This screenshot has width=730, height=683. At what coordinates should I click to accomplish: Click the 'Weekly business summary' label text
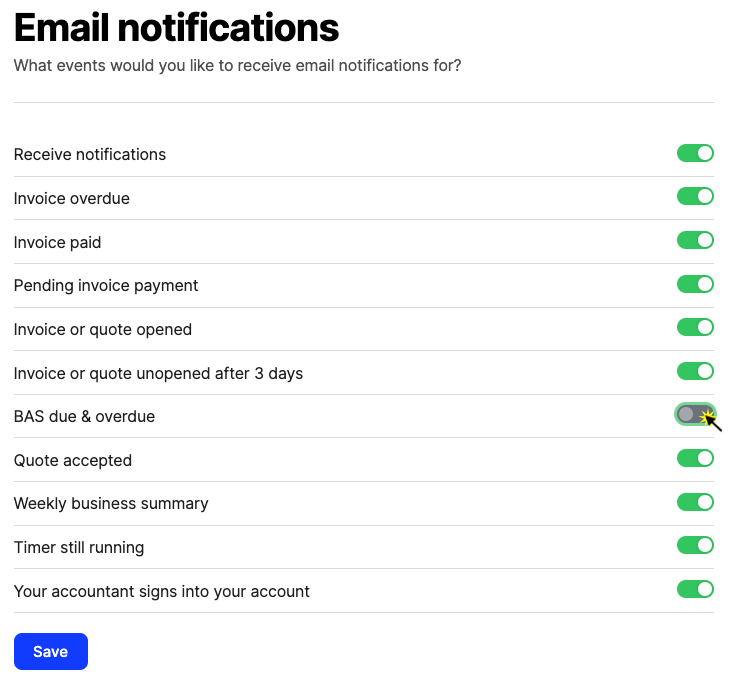[111, 504]
